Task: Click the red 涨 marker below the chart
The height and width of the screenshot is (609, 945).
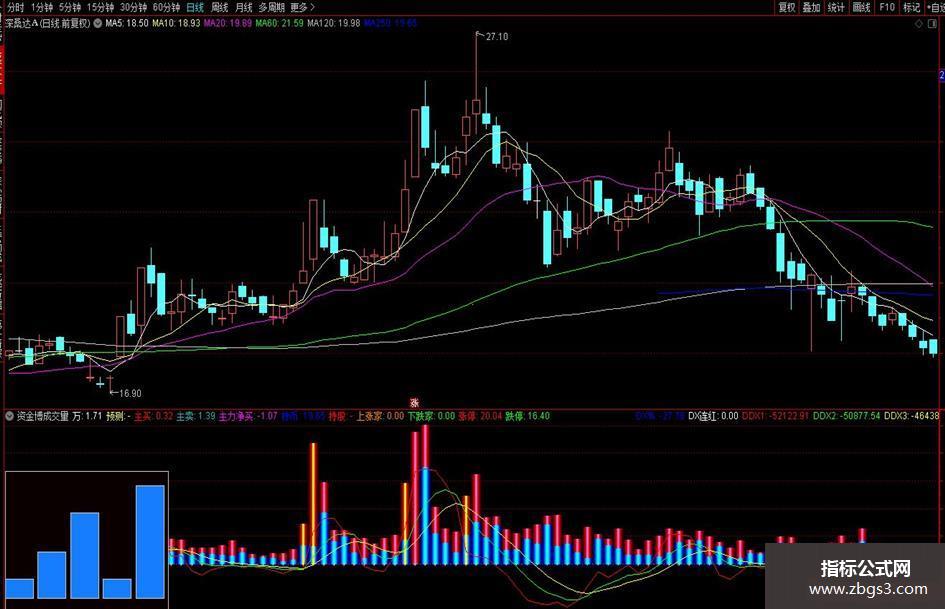Action: tap(415, 403)
